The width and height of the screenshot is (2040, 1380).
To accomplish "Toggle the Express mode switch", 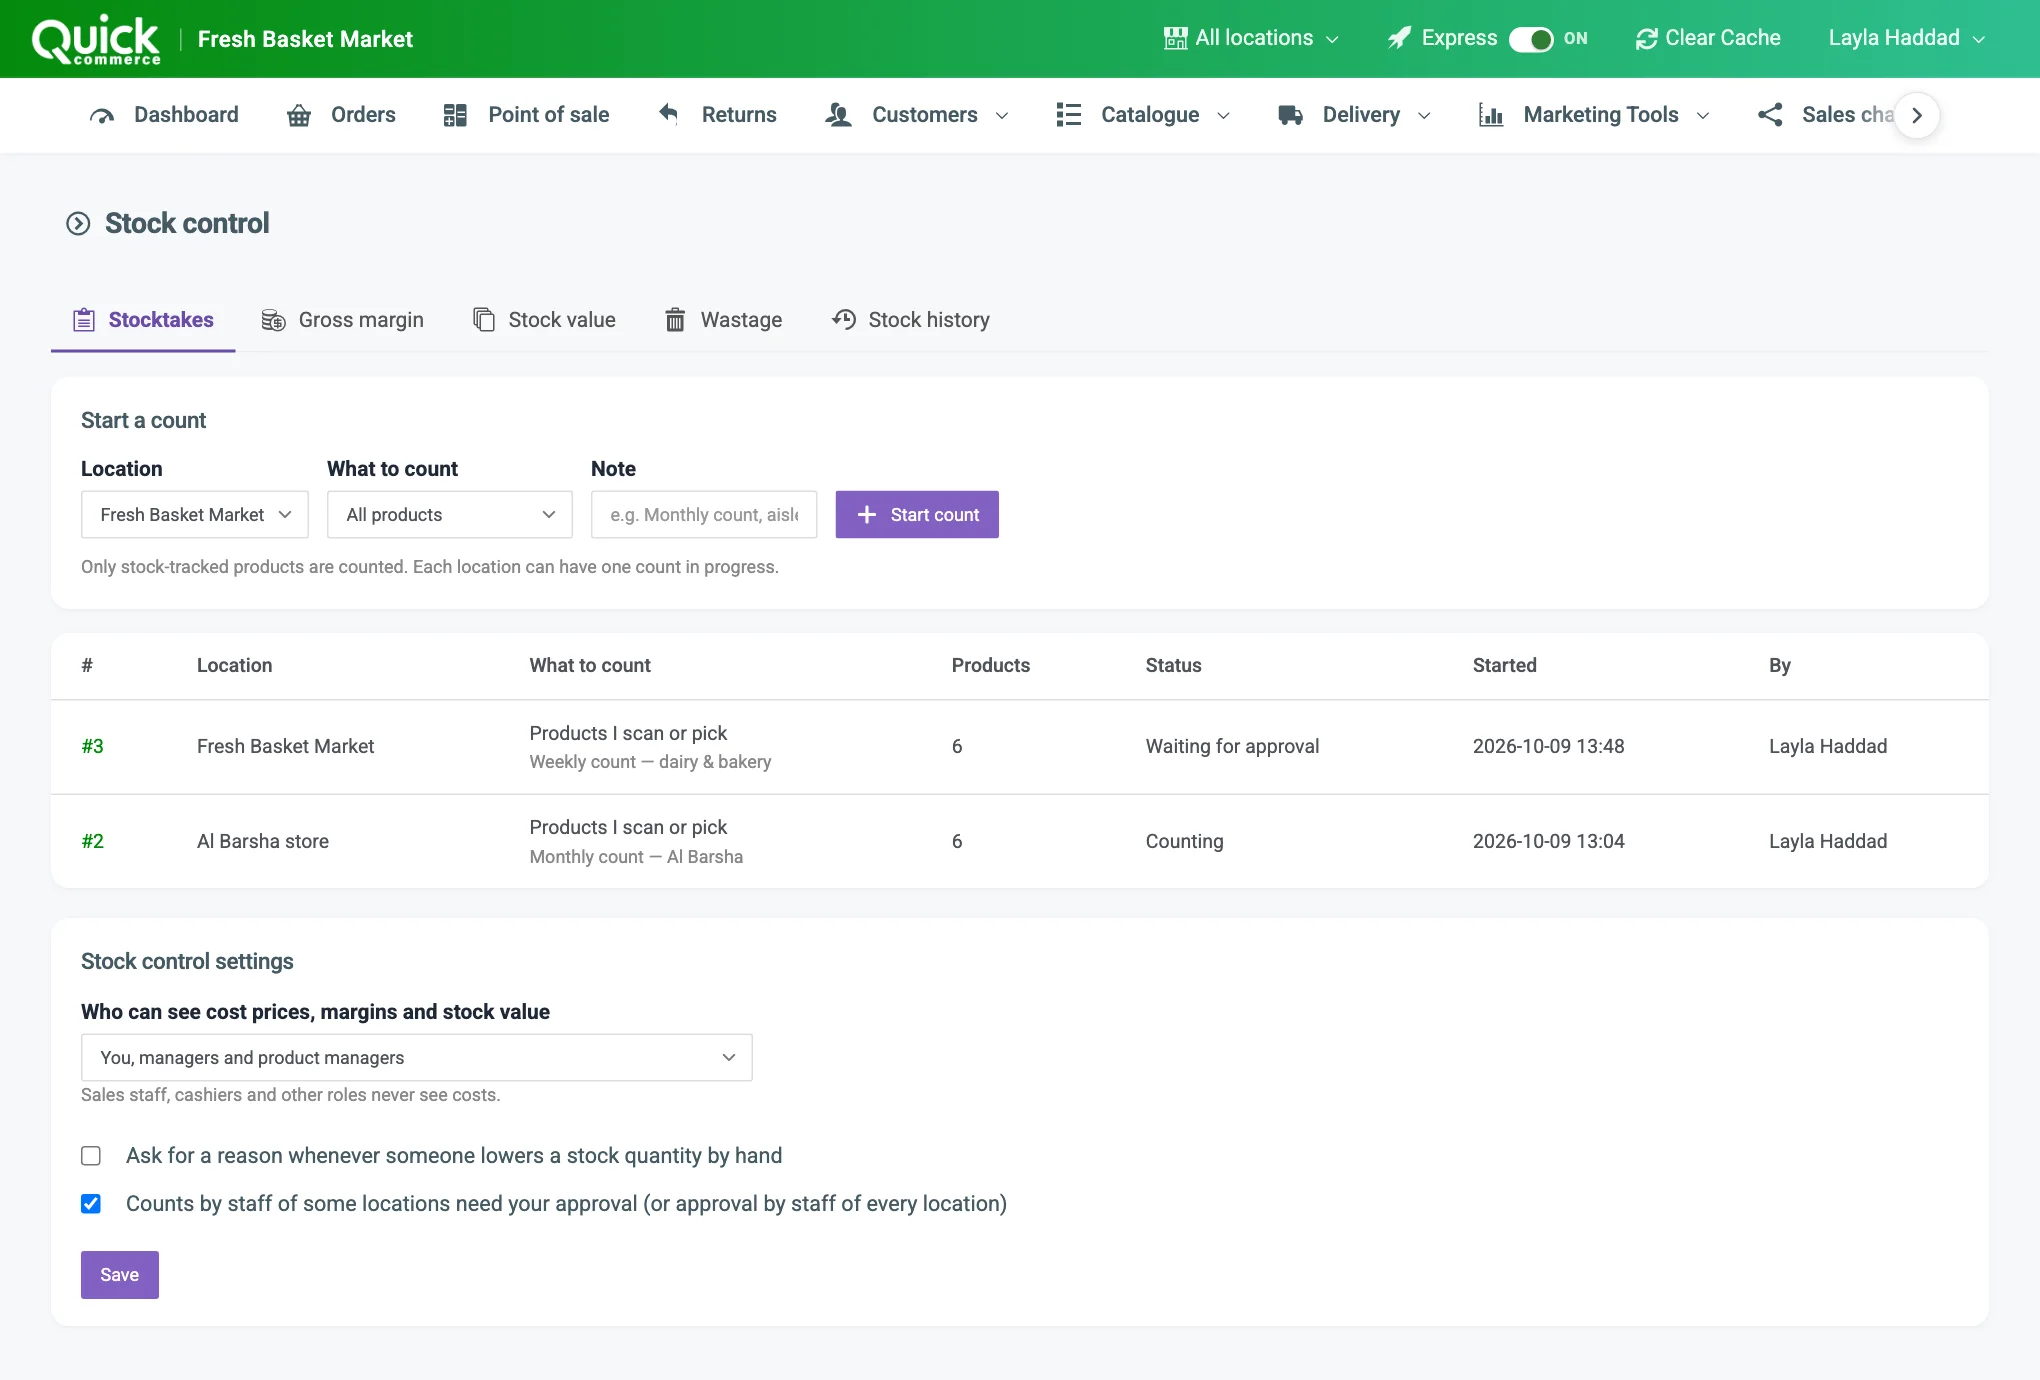I will pyautogui.click(x=1530, y=39).
